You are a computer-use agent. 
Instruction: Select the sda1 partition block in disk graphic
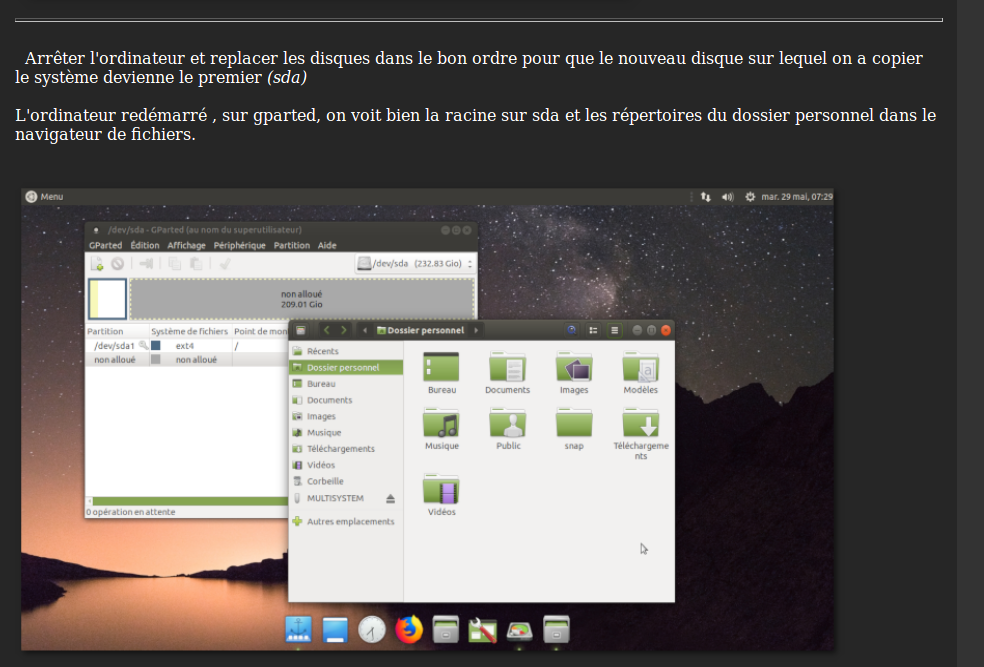pyautogui.click(x=107, y=299)
